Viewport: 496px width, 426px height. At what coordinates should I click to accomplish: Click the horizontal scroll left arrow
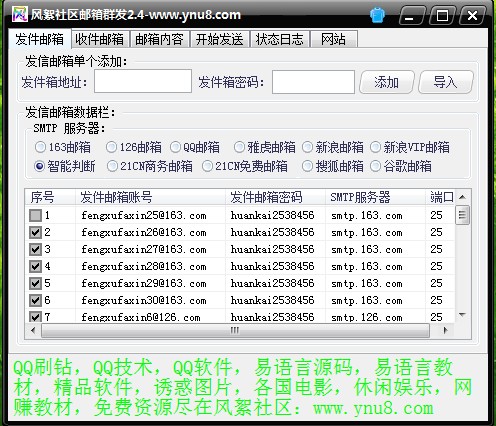33,330
